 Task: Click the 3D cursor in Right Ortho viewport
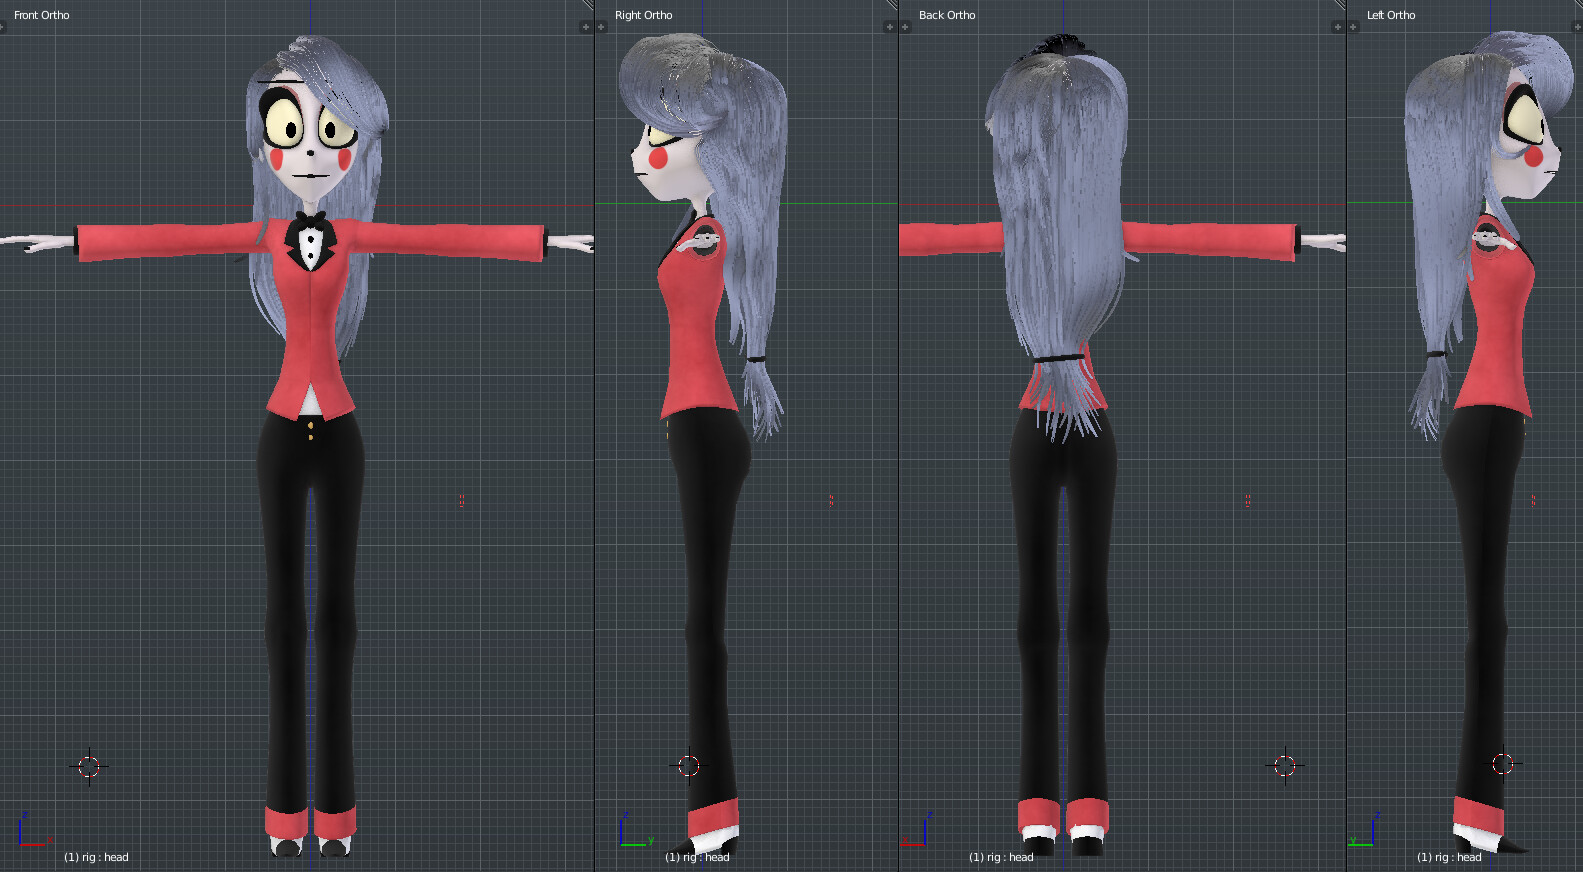click(x=689, y=766)
